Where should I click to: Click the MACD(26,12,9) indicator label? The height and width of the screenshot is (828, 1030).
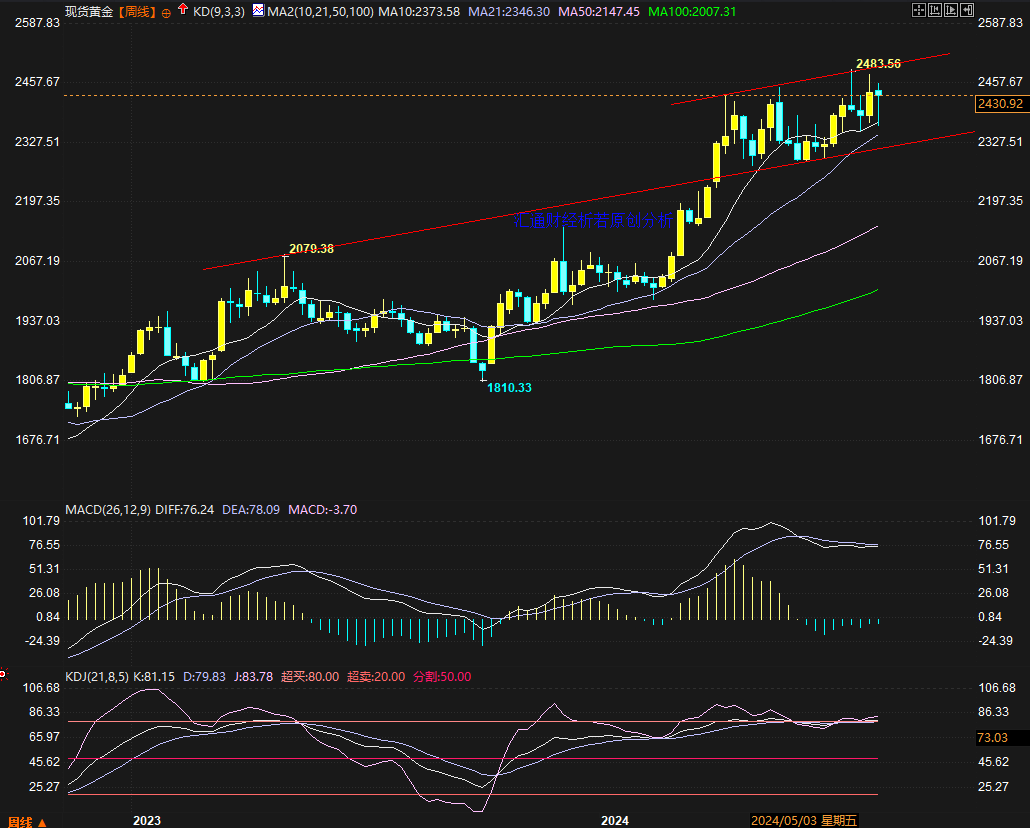coord(107,509)
